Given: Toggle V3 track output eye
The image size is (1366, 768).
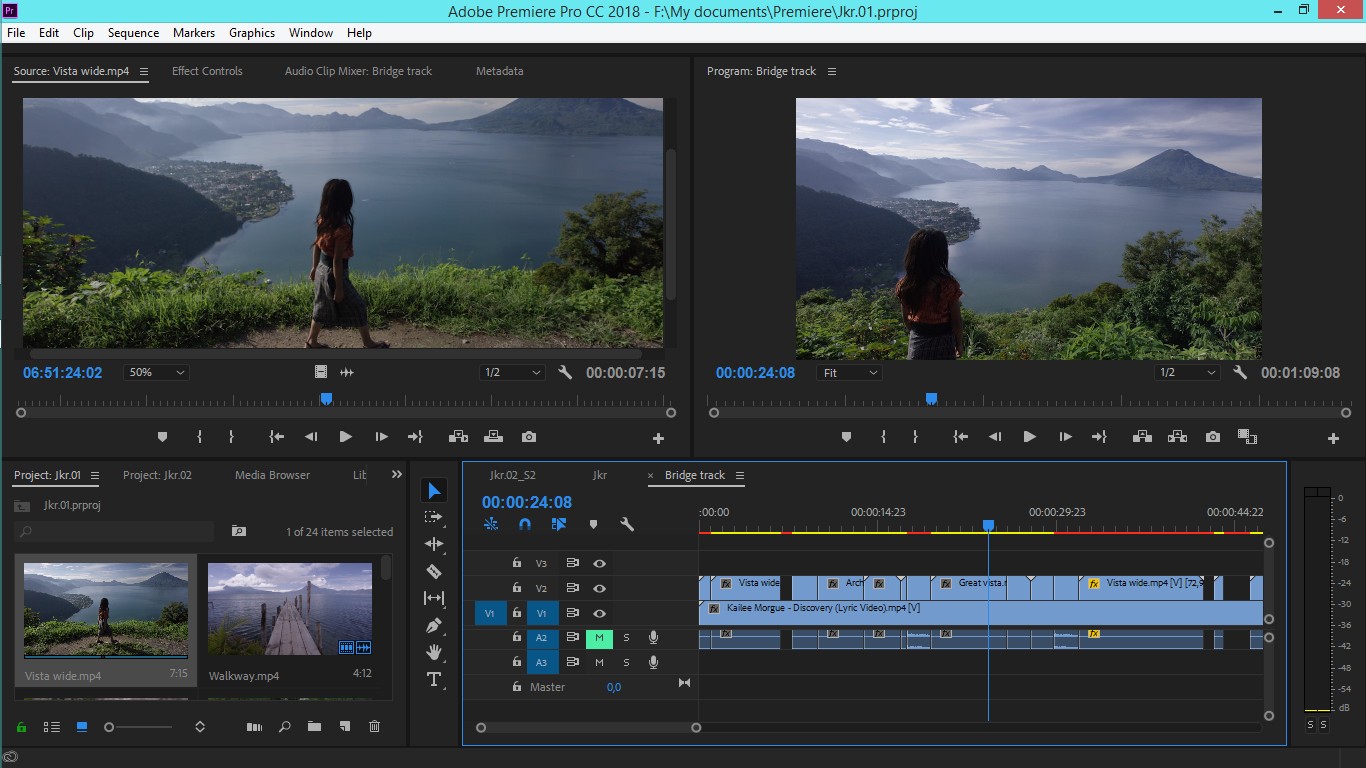Looking at the screenshot, I should [x=599, y=563].
